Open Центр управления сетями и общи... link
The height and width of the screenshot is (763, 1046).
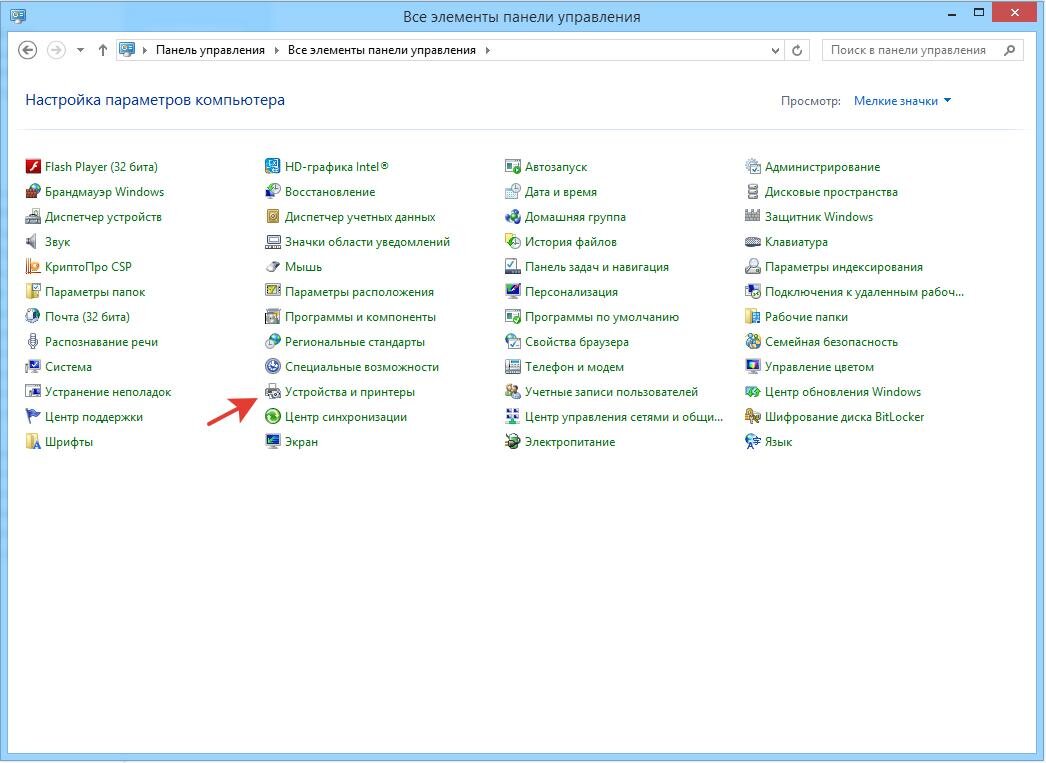pyautogui.click(x=624, y=417)
